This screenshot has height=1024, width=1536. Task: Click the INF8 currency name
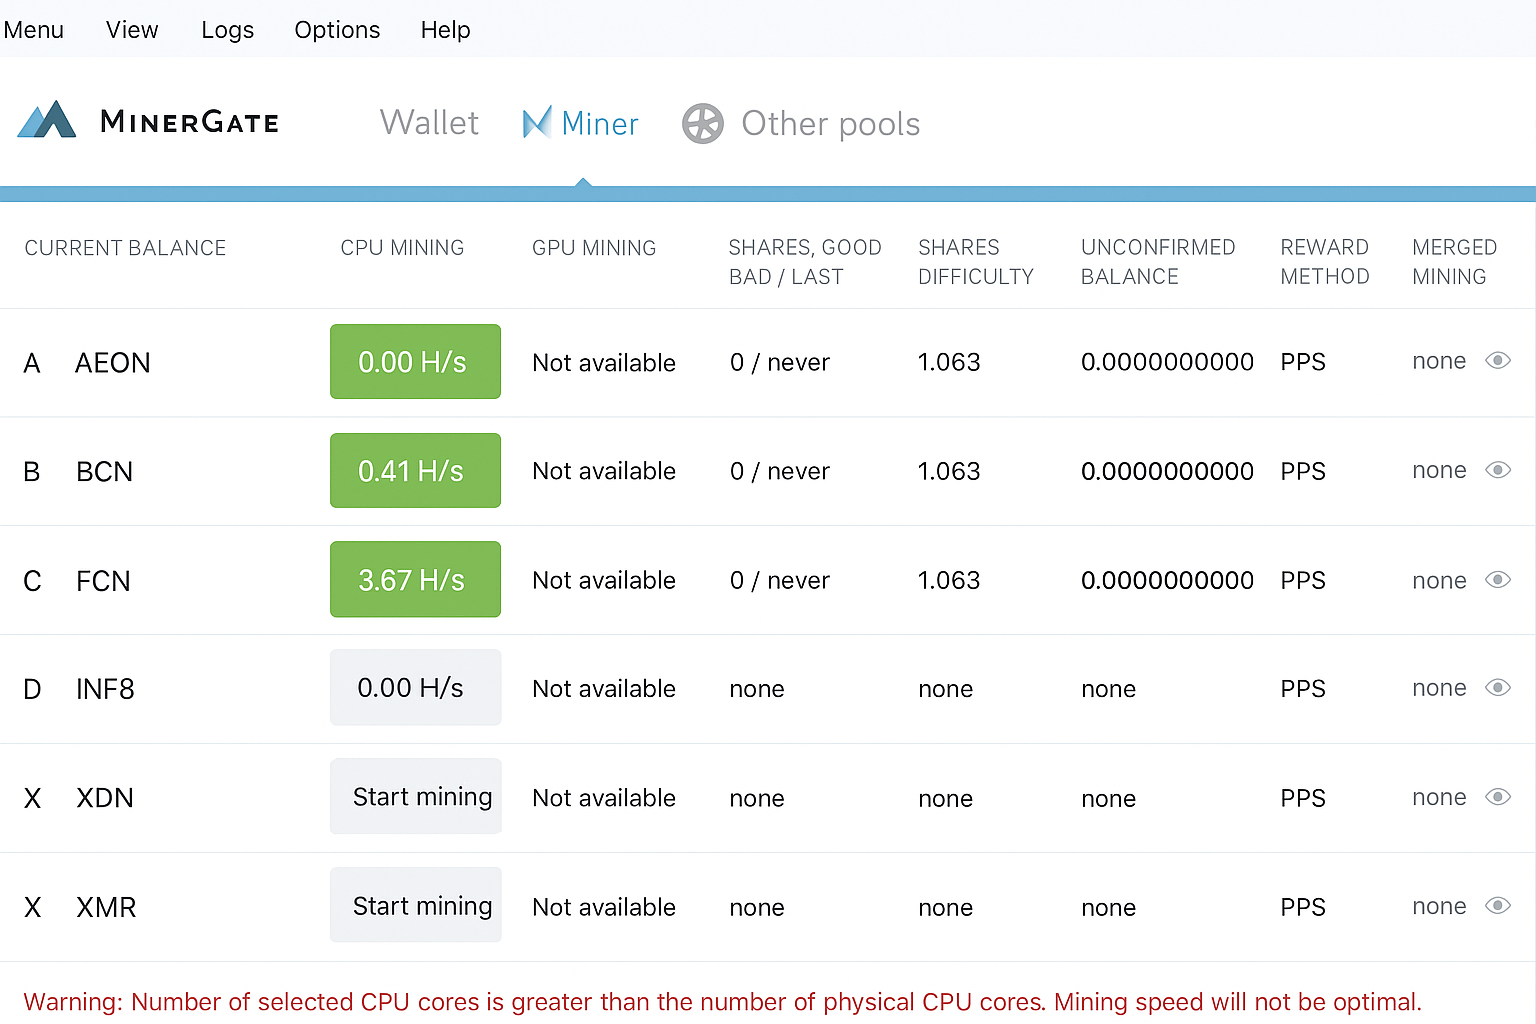pos(105,689)
